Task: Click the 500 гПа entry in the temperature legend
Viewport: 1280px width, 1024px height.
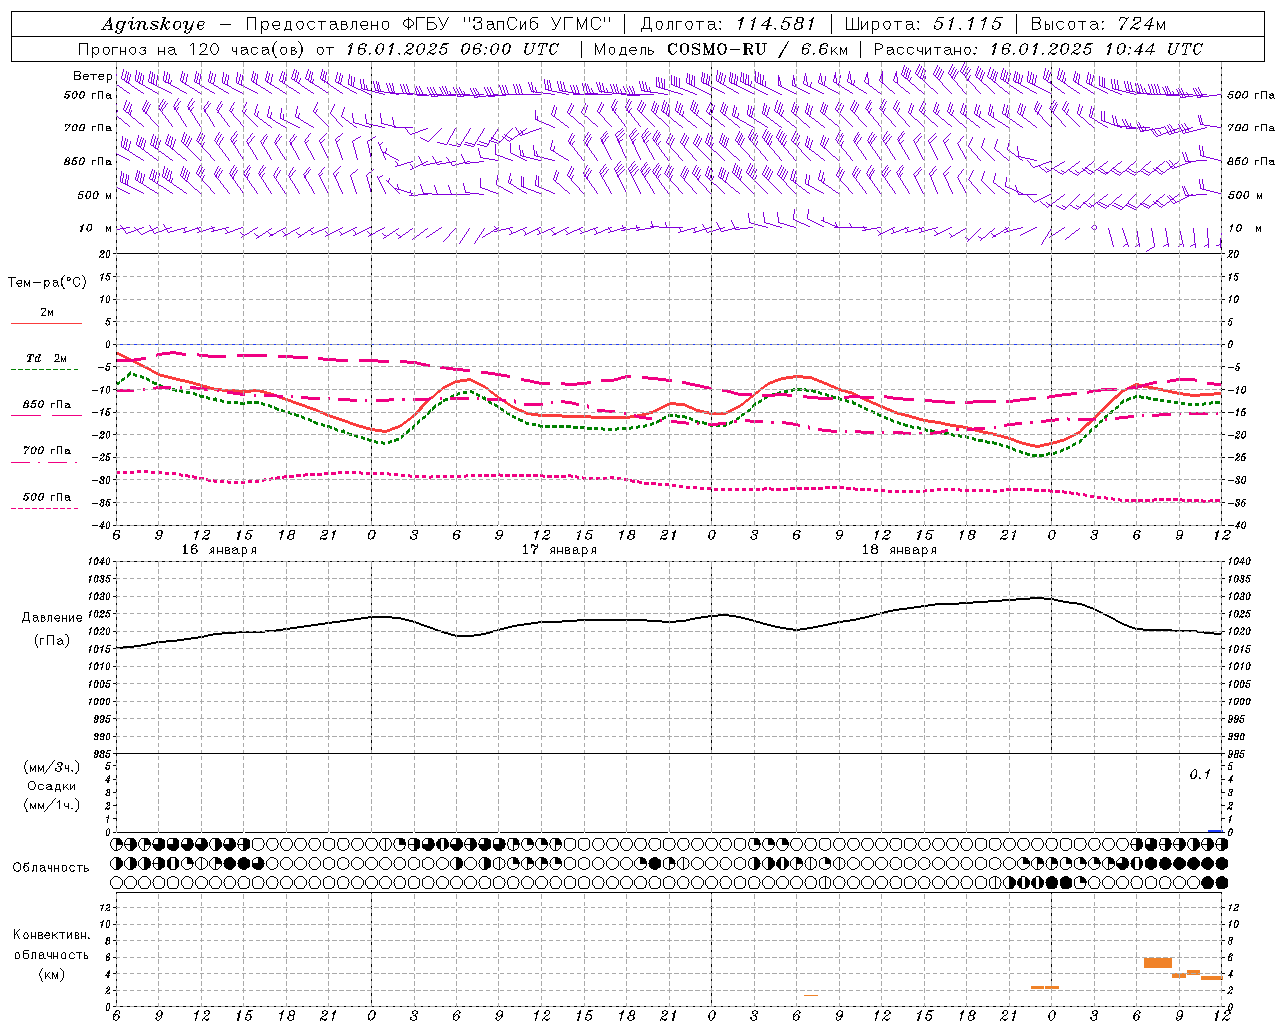Action: pyautogui.click(x=47, y=497)
